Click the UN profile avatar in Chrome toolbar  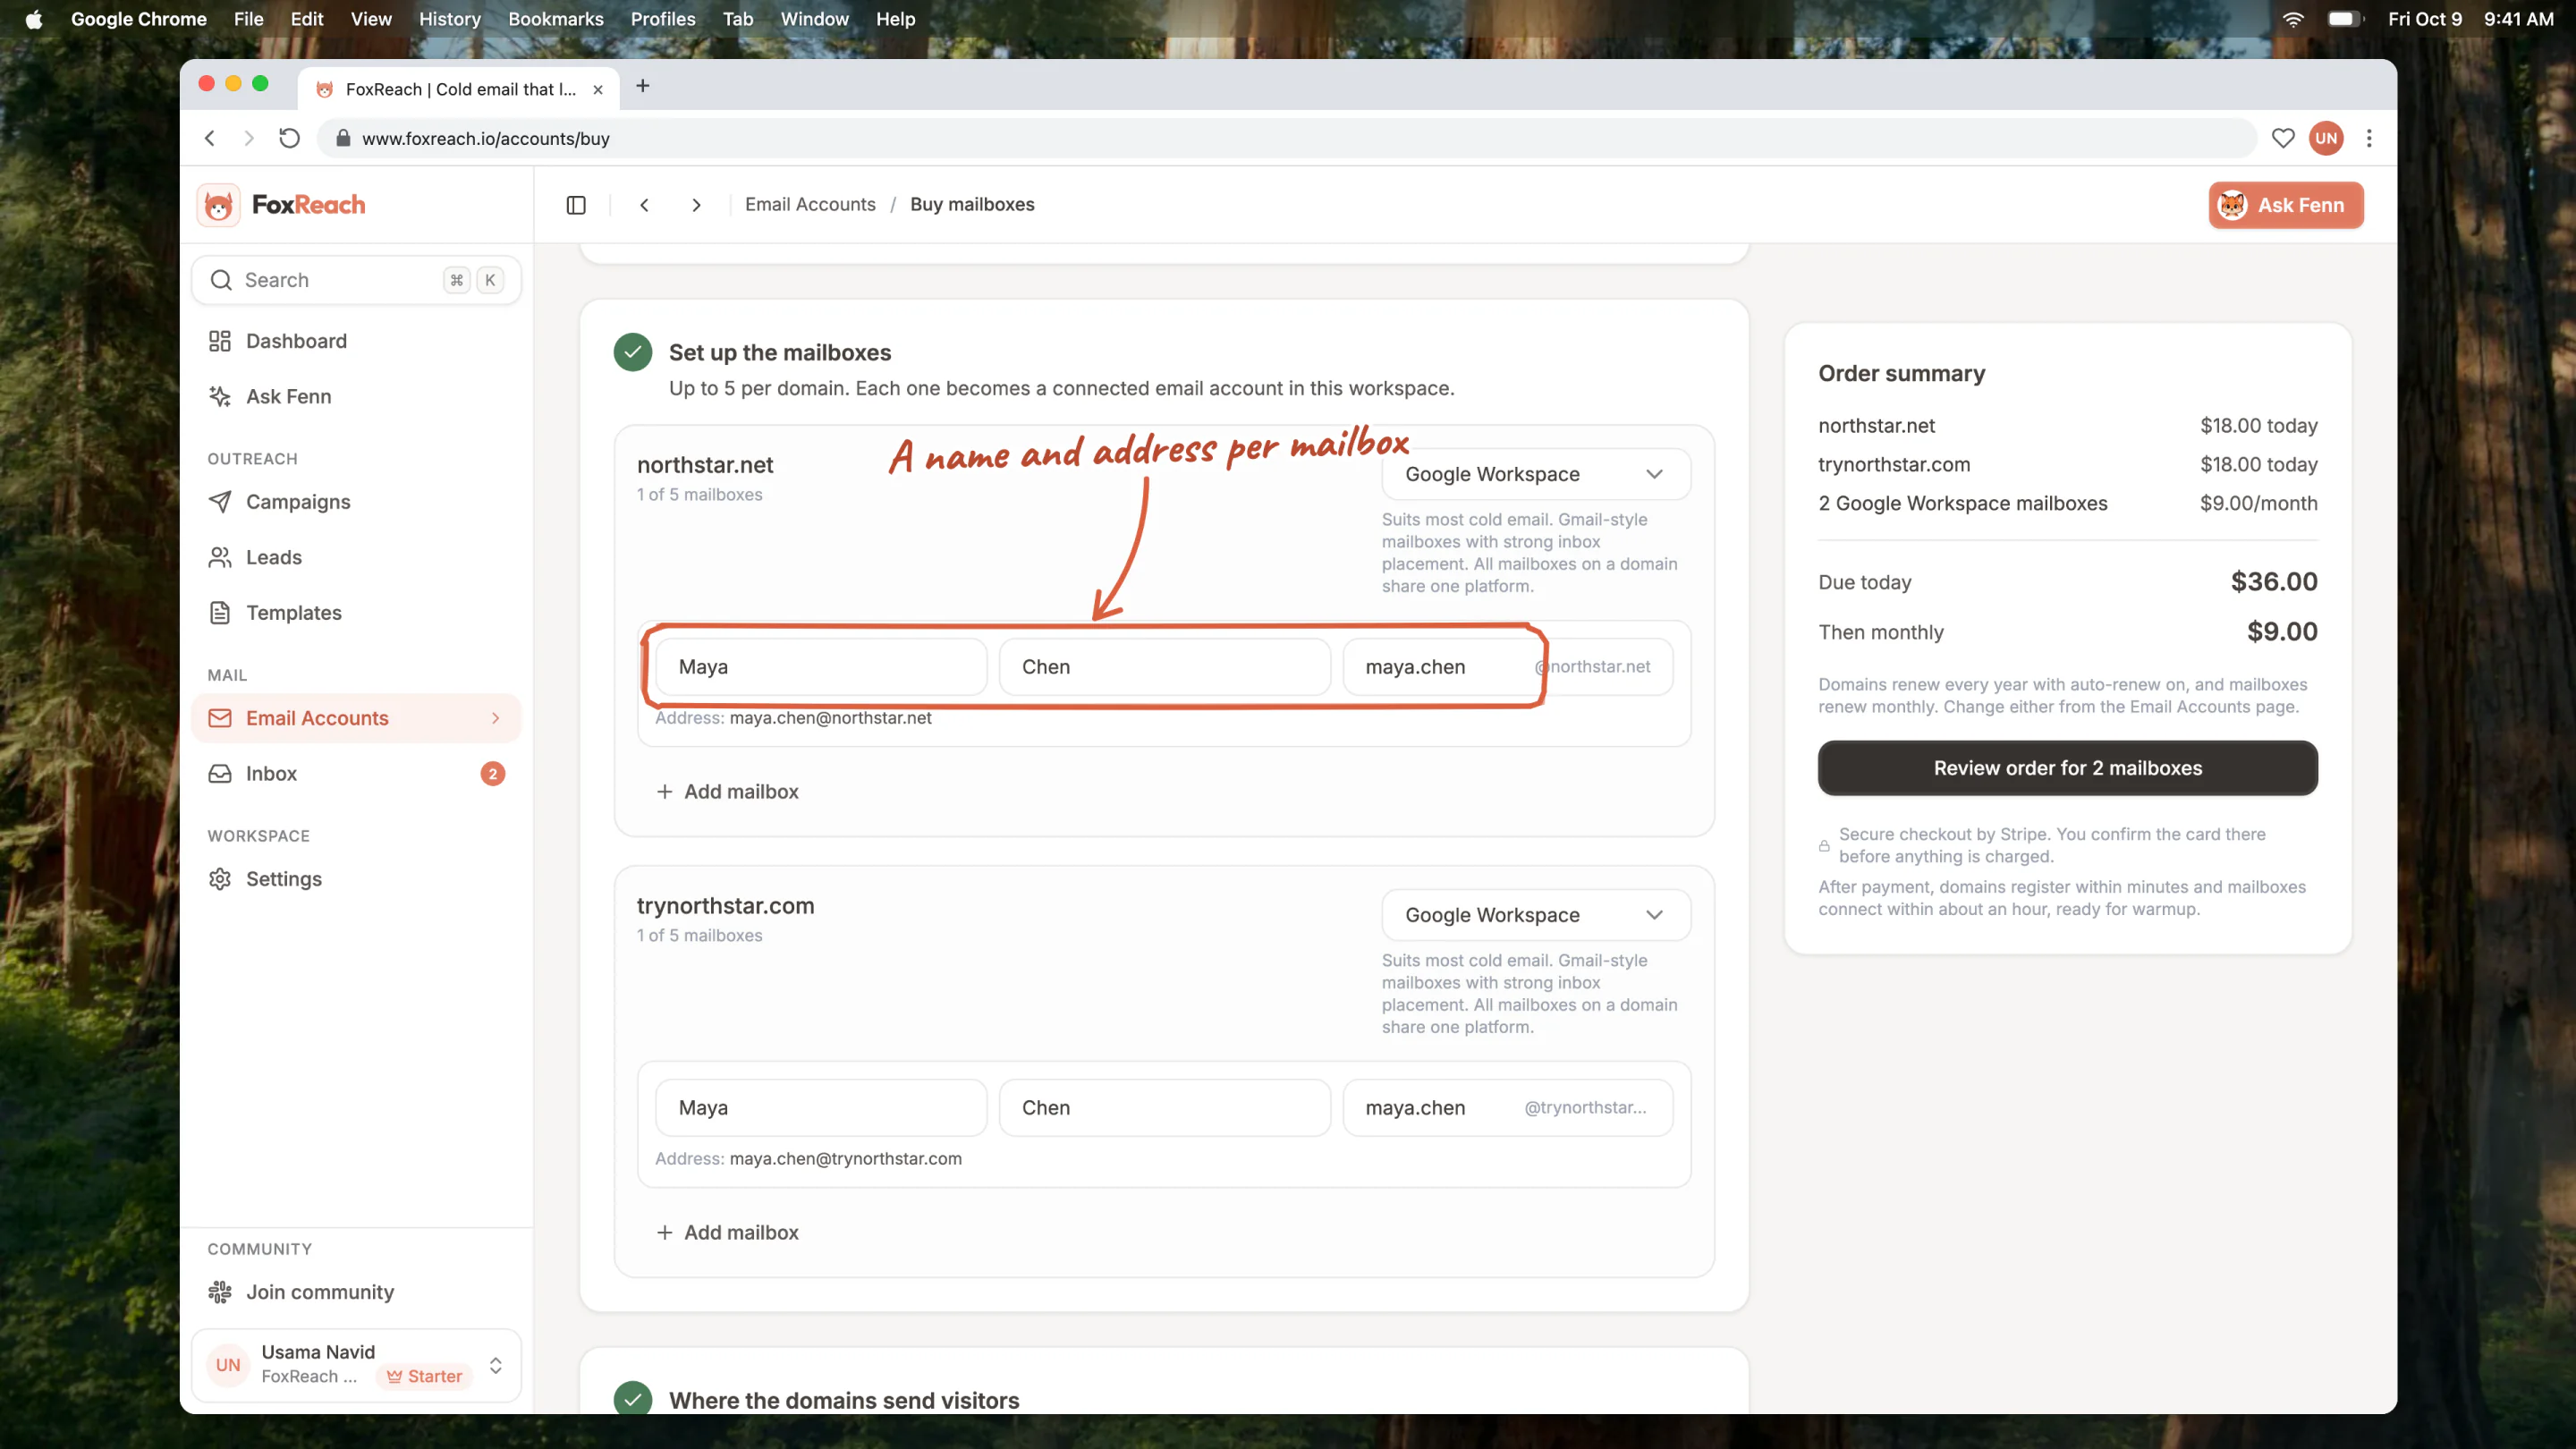[2326, 138]
